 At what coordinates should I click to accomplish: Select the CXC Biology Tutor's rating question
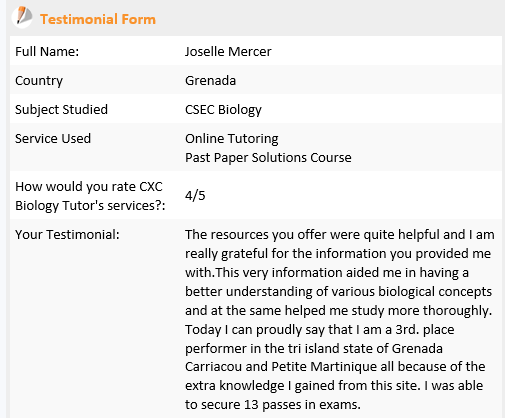click(90, 196)
